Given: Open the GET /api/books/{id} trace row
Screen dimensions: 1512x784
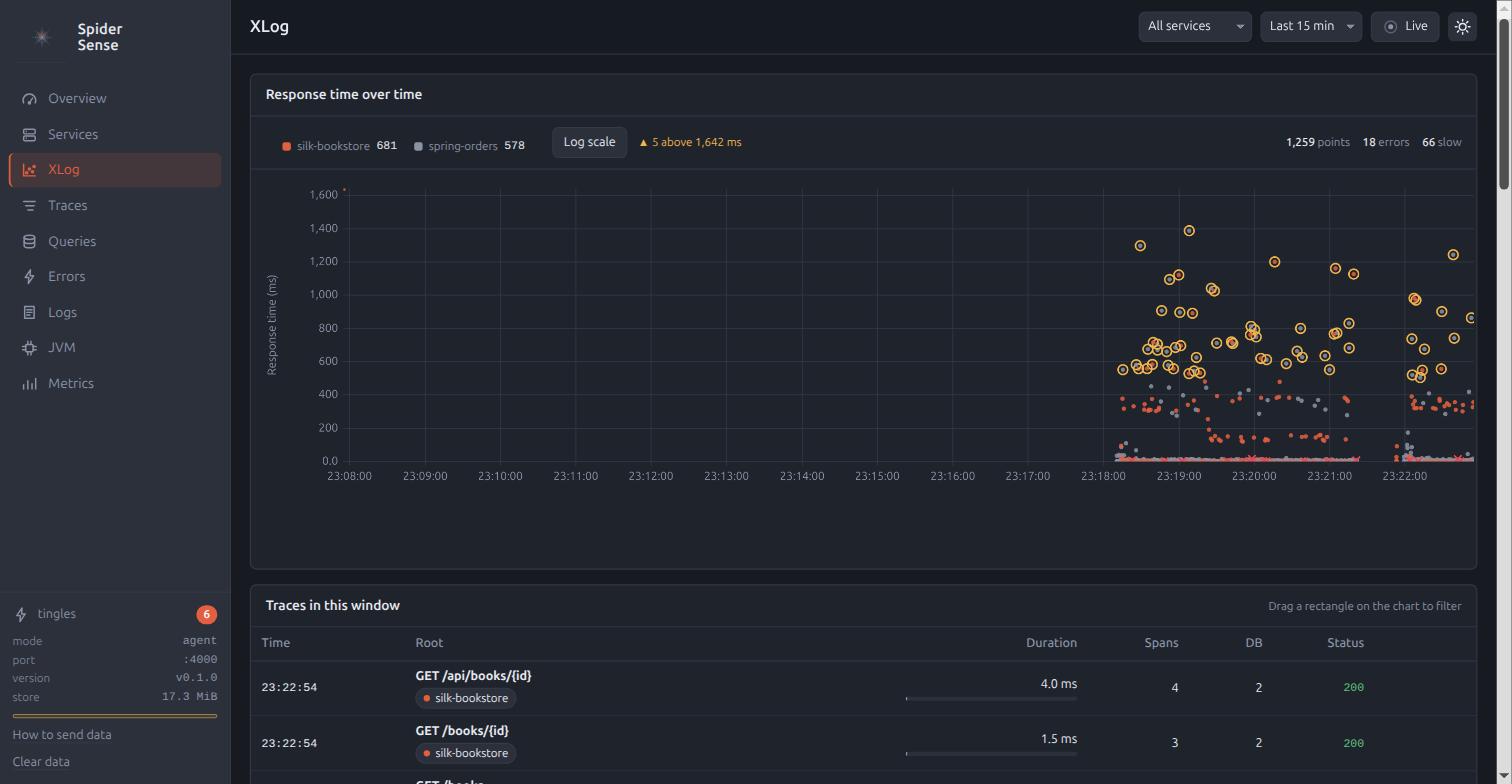Looking at the screenshot, I should pyautogui.click(x=863, y=687).
